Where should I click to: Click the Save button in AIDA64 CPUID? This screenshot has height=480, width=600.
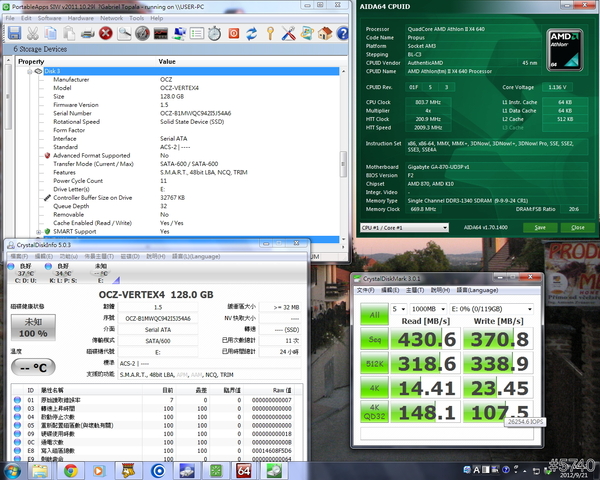pyautogui.click(x=540, y=228)
